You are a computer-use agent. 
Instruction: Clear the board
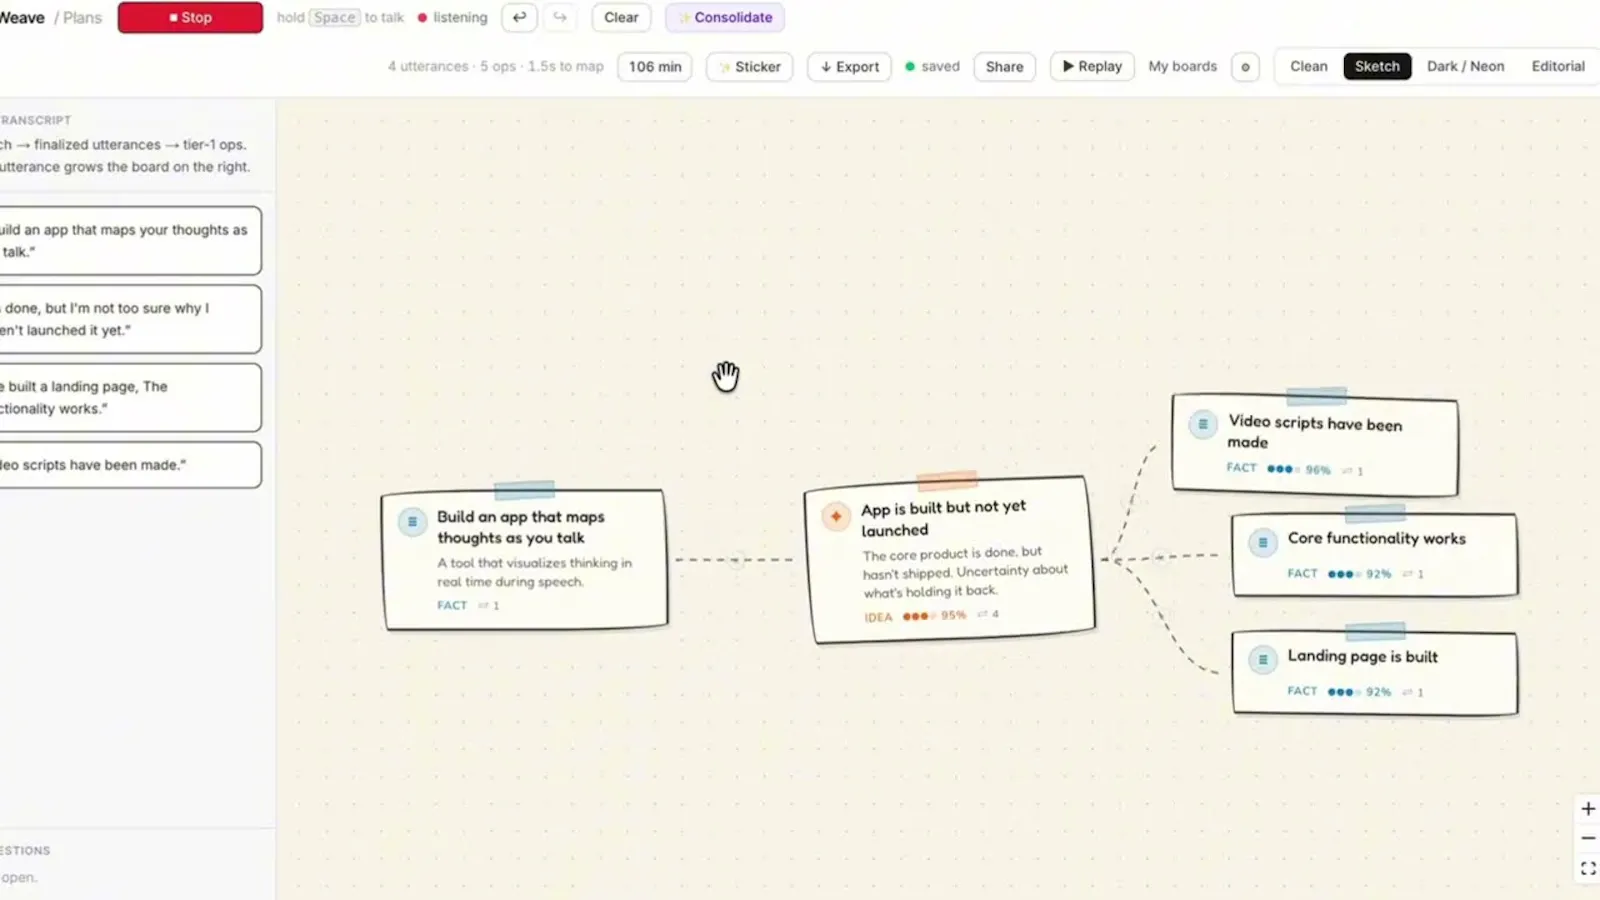click(621, 17)
